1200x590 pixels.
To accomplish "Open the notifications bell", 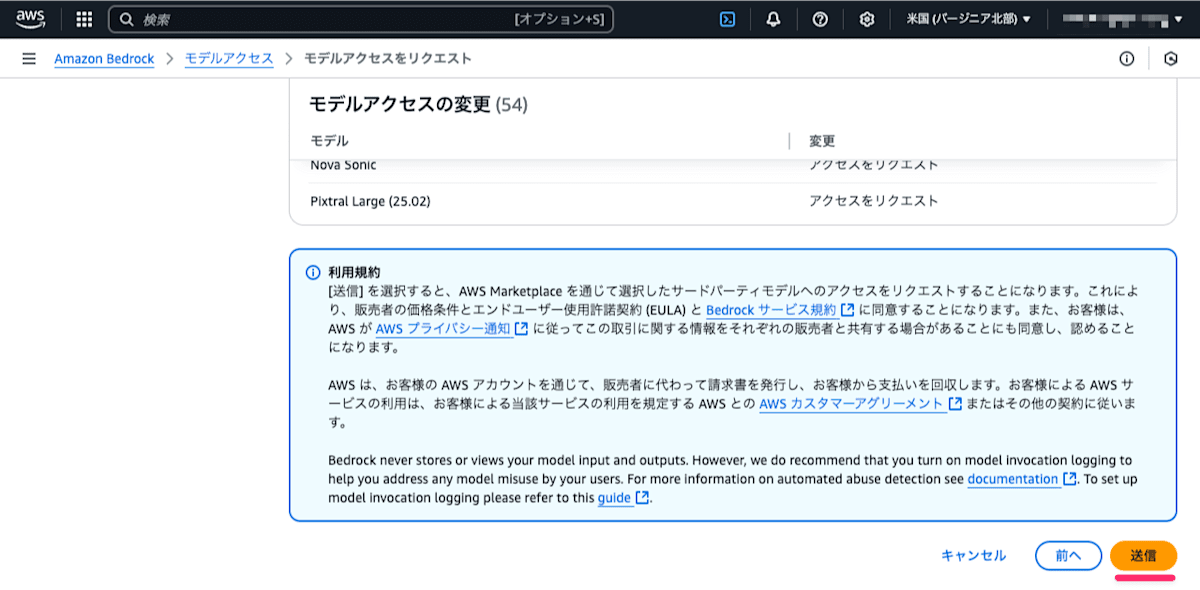I will pos(773,19).
